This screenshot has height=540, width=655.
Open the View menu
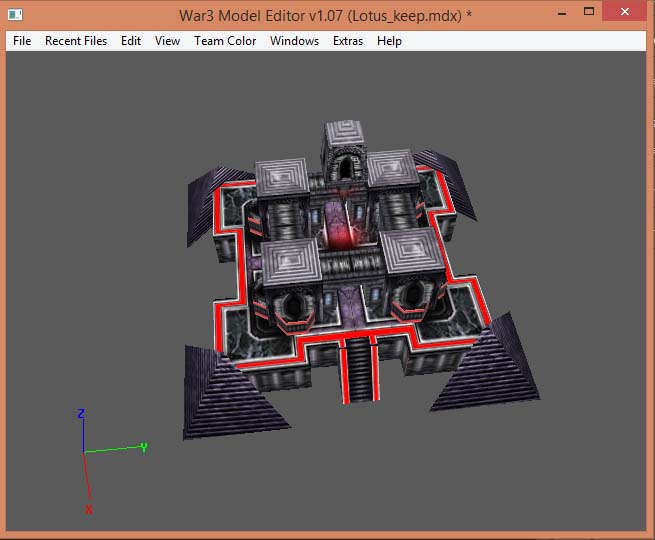point(168,41)
